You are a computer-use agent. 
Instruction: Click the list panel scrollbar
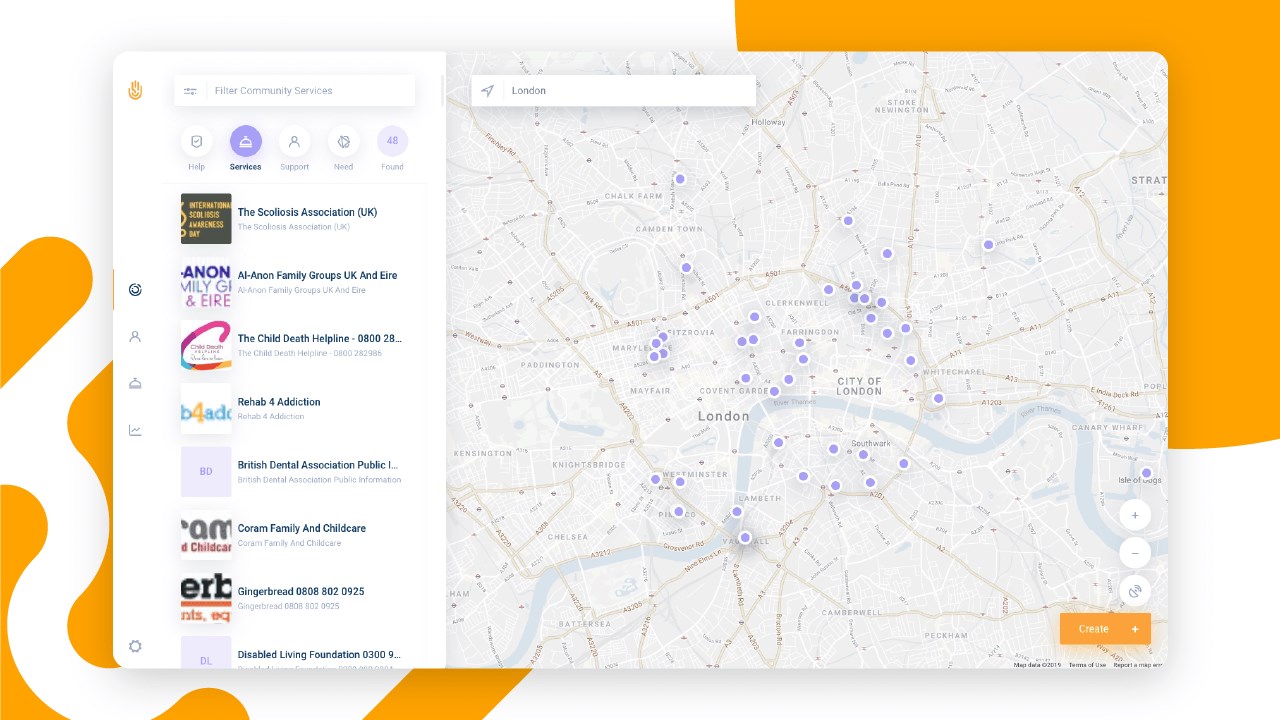441,91
